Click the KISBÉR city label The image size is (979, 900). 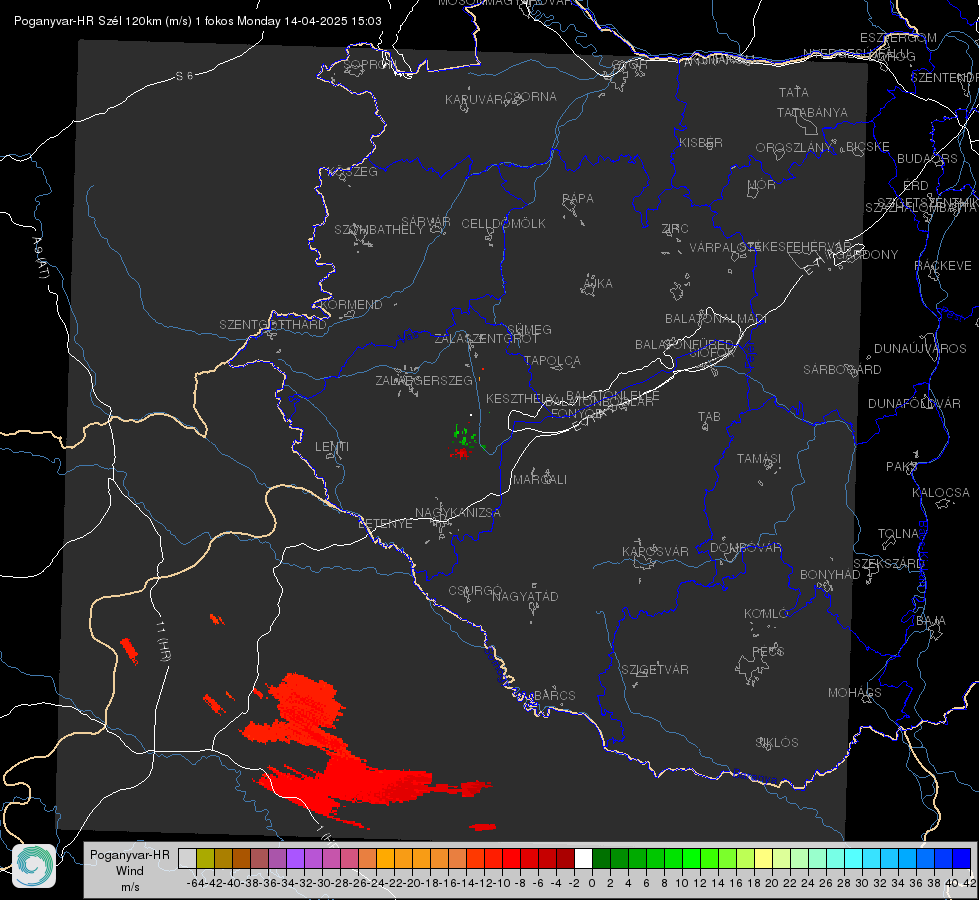point(701,143)
